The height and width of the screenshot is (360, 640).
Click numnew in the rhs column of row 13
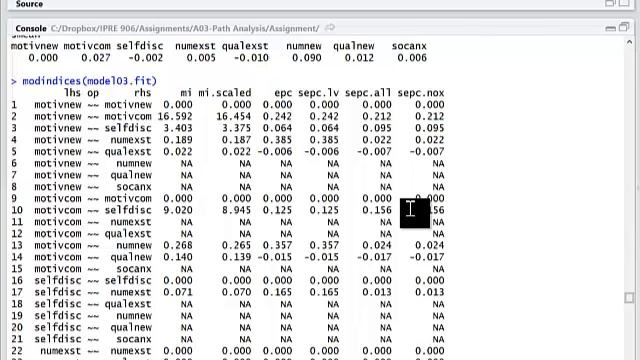click(133, 245)
